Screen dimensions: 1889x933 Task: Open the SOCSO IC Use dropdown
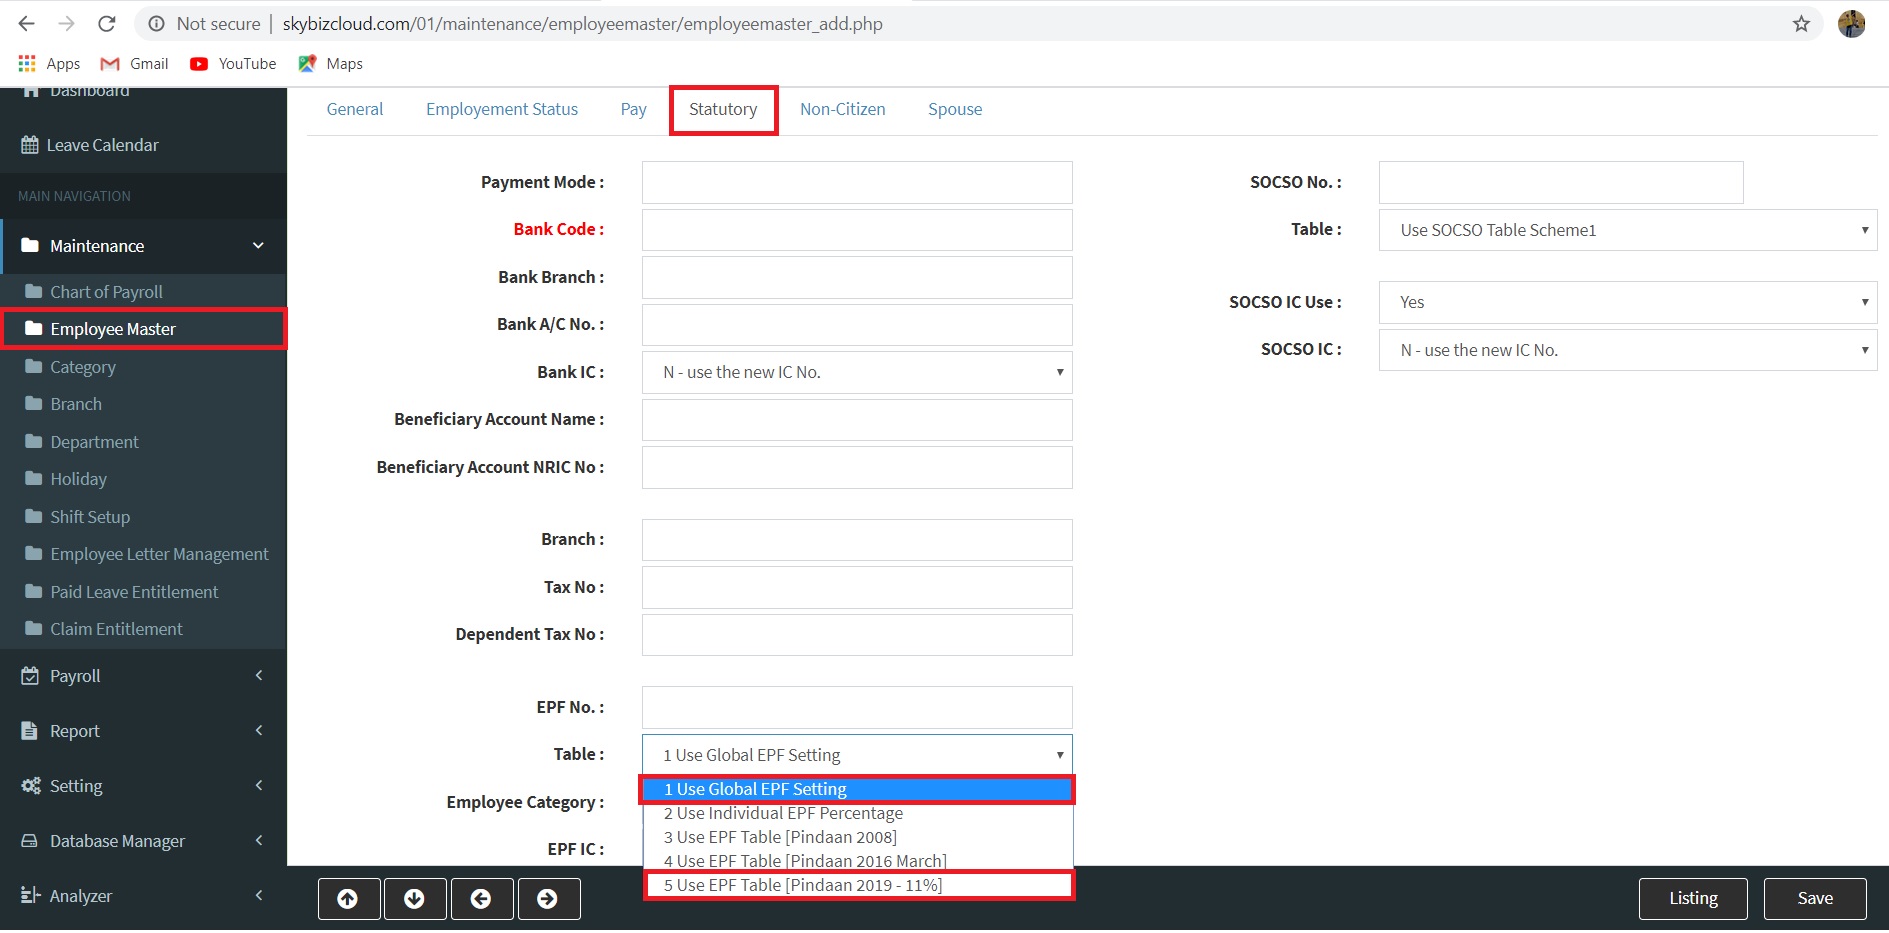pyautogui.click(x=1627, y=302)
